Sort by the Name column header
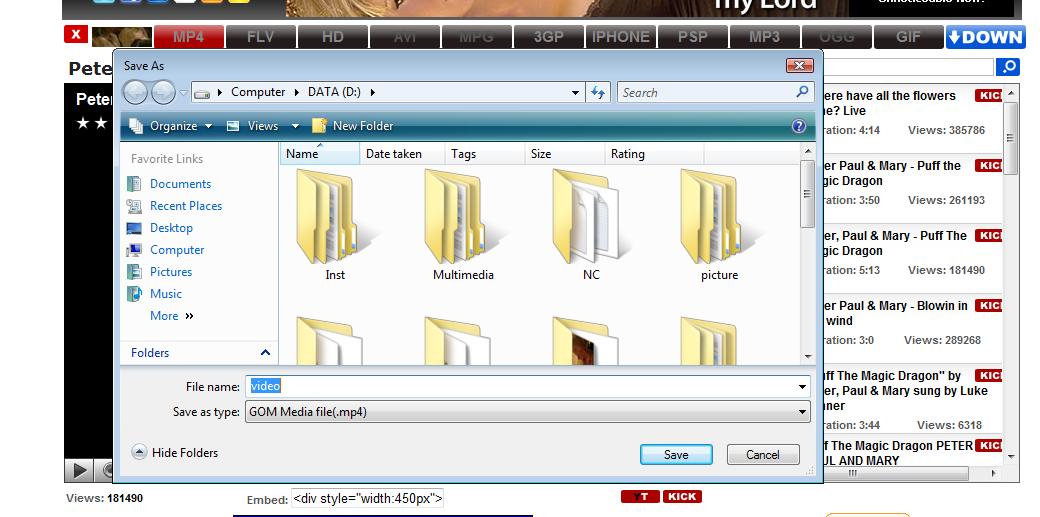 click(x=320, y=153)
